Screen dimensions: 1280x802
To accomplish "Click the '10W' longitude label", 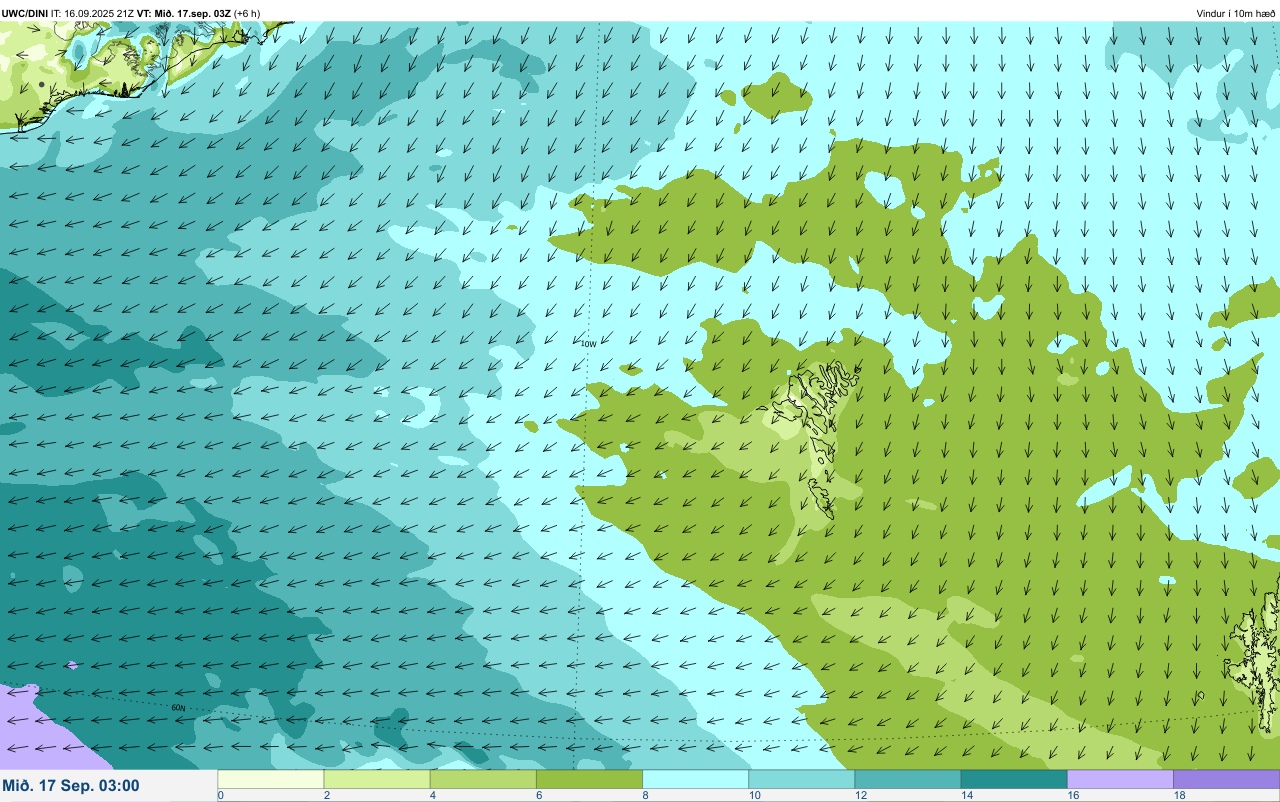I will 588,344.
